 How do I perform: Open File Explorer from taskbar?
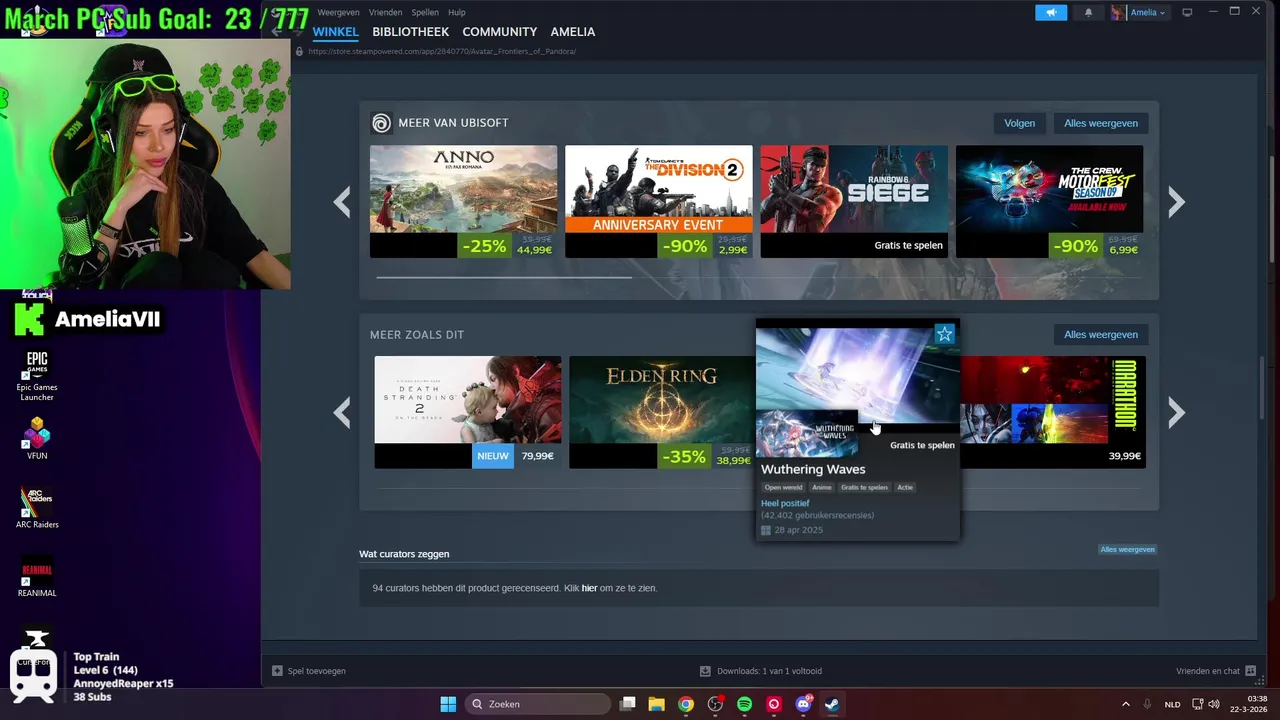[x=656, y=704]
